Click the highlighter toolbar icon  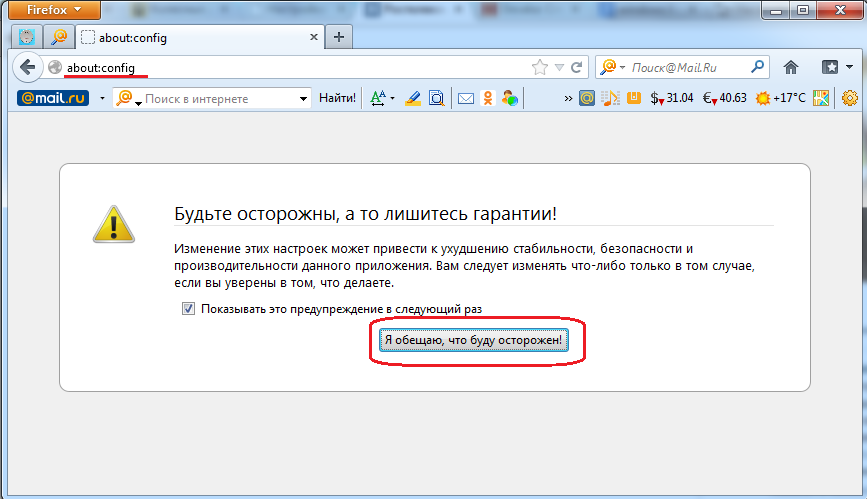coord(412,98)
